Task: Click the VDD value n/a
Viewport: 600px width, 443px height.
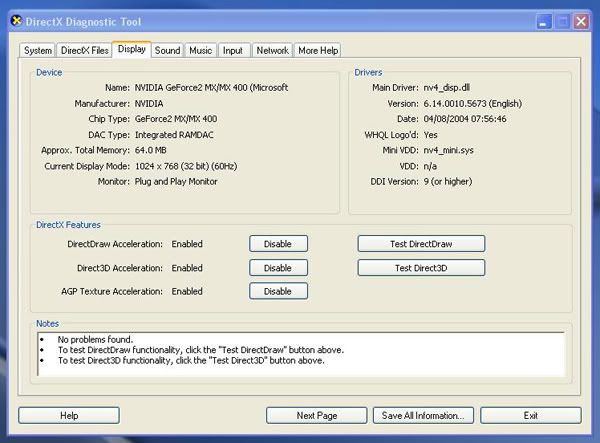Action: [x=430, y=166]
